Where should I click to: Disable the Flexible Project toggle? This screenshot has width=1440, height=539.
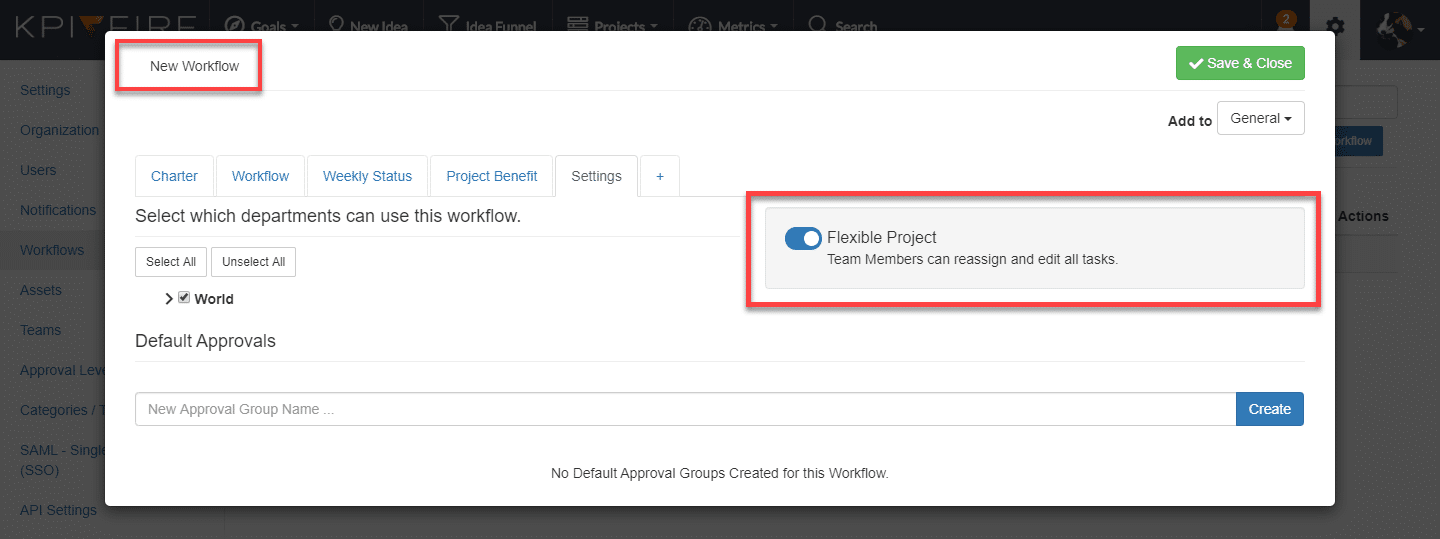tap(803, 238)
